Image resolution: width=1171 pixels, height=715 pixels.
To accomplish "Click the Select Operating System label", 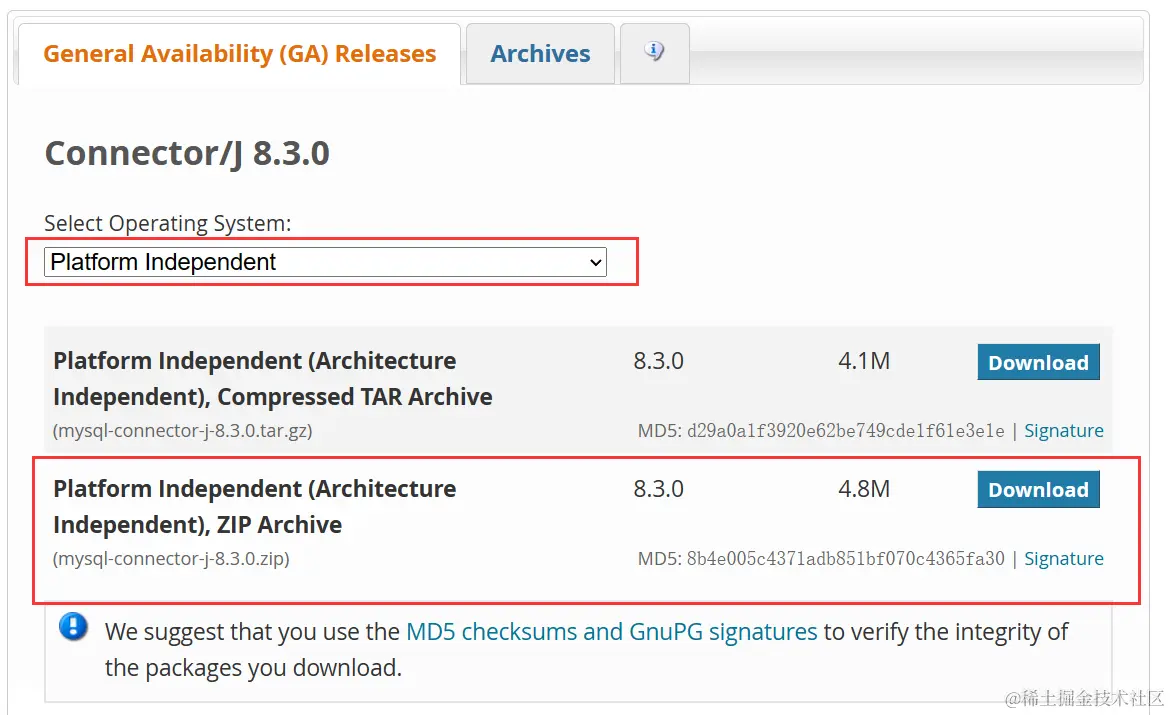I will (168, 223).
